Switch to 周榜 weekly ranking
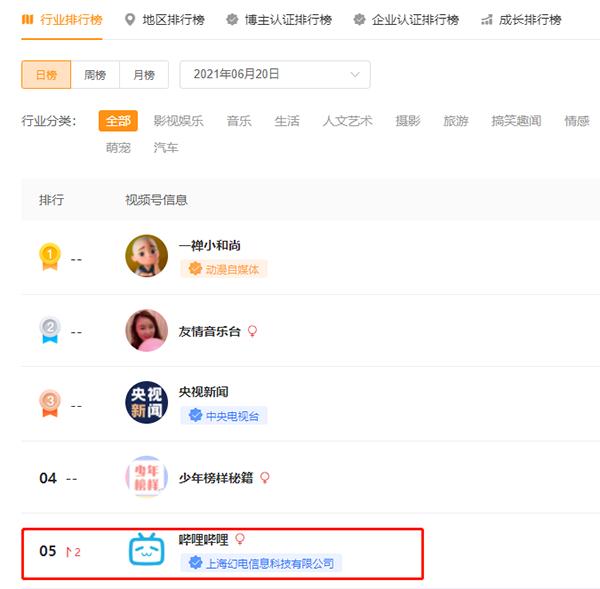The width and height of the screenshot is (600, 589). pyautogui.click(x=95, y=75)
